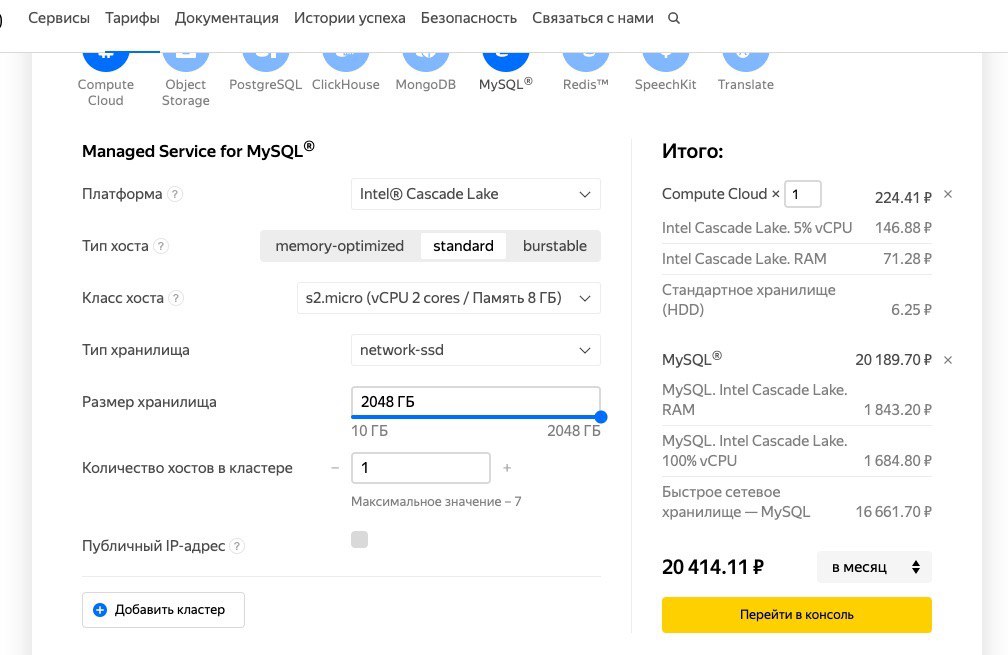Viewport: 1008px width, 655px height.
Task: Click the 'Managed Service for MySQL' heading
Action: click(x=198, y=150)
